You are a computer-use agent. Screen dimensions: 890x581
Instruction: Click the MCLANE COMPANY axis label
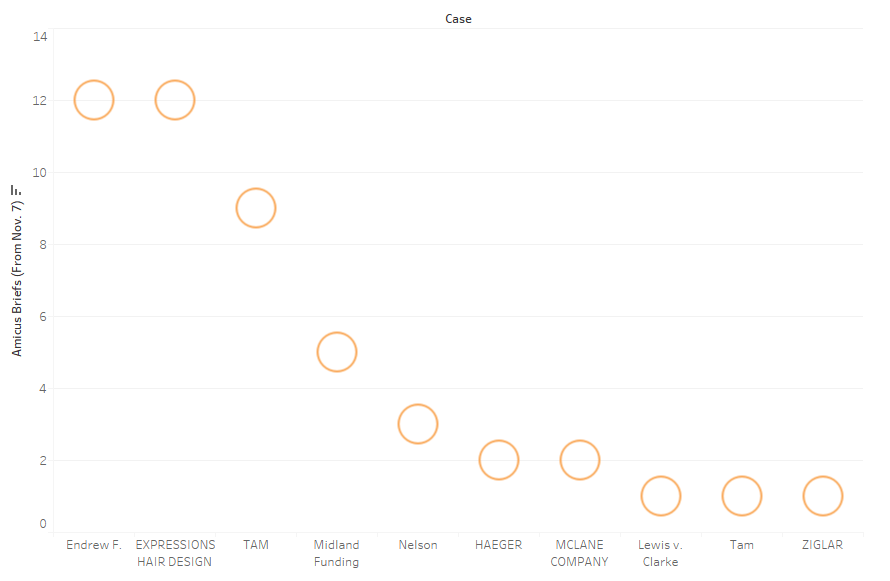579,553
